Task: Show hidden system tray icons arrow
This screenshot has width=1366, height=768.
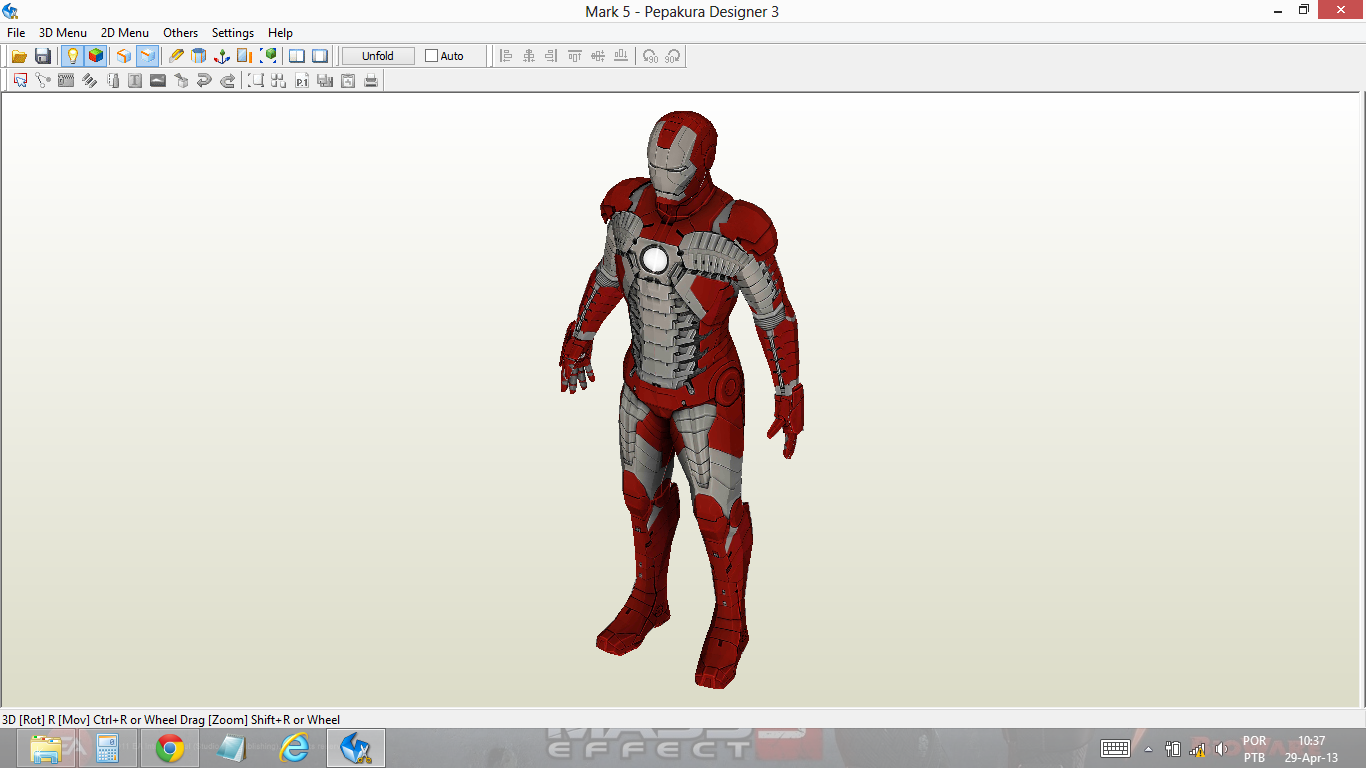Action: tap(1148, 749)
